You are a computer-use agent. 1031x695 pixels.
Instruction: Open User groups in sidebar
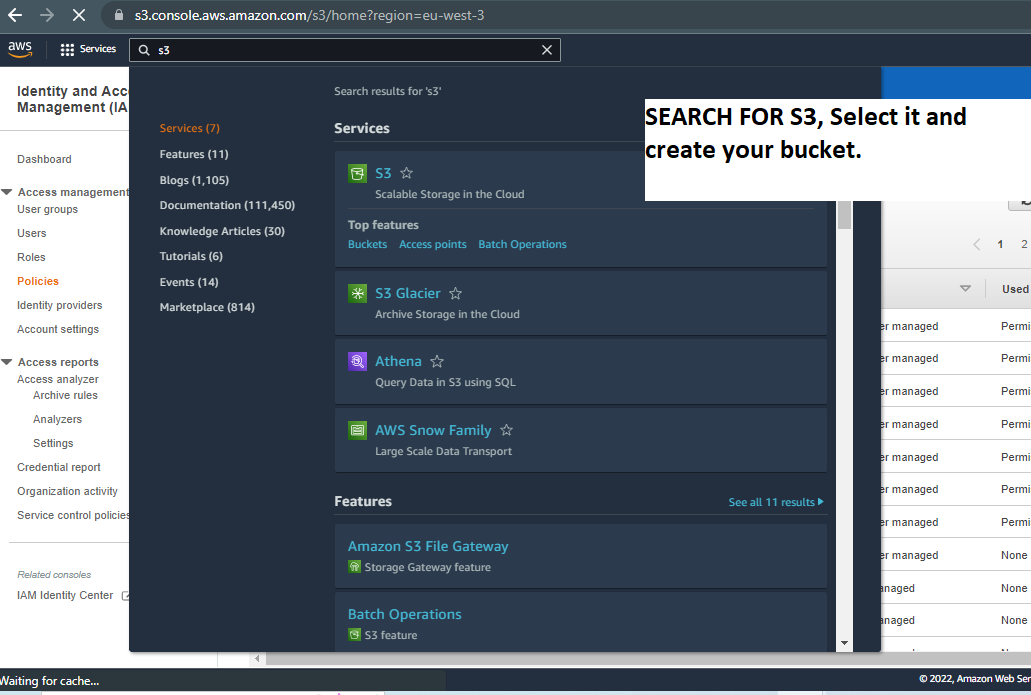pyautogui.click(x=47, y=209)
